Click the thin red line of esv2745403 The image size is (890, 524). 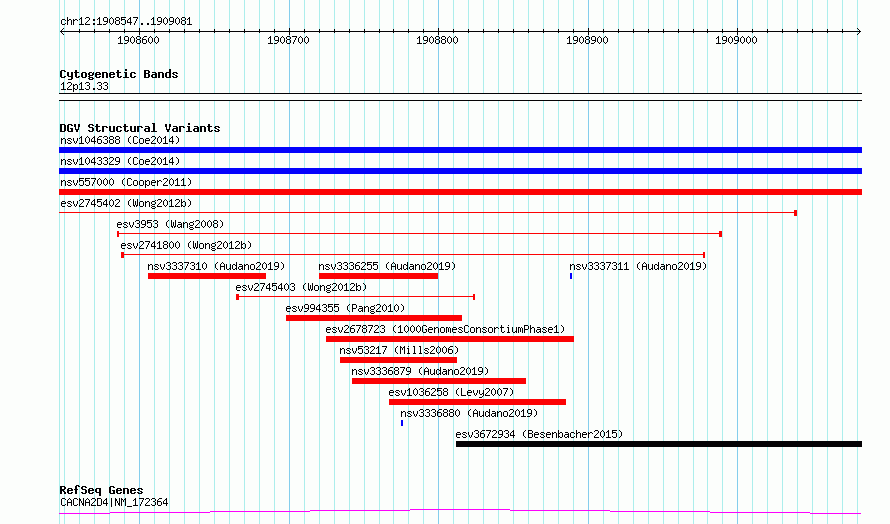356,297
